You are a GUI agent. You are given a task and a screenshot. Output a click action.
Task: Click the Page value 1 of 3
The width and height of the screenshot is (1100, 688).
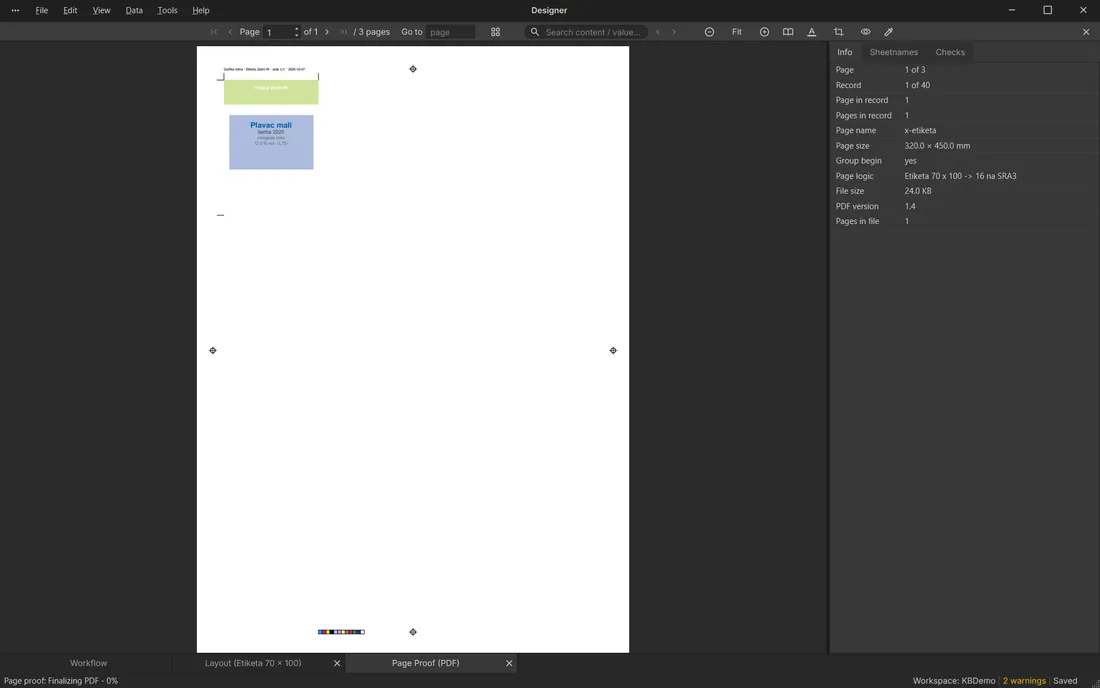click(915, 69)
